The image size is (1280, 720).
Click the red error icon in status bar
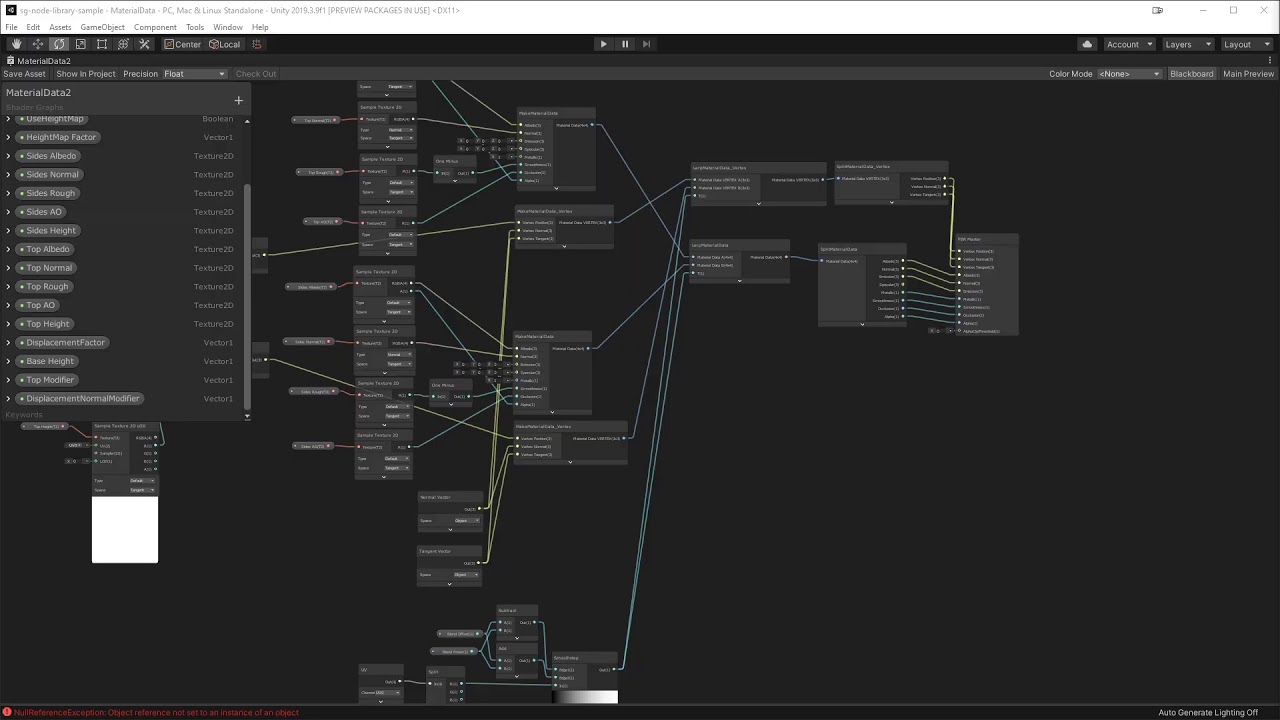pos(7,713)
